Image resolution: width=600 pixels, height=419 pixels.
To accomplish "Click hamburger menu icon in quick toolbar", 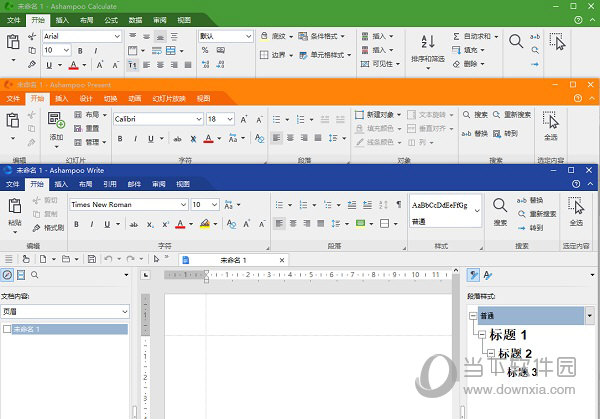I will point(8,259).
